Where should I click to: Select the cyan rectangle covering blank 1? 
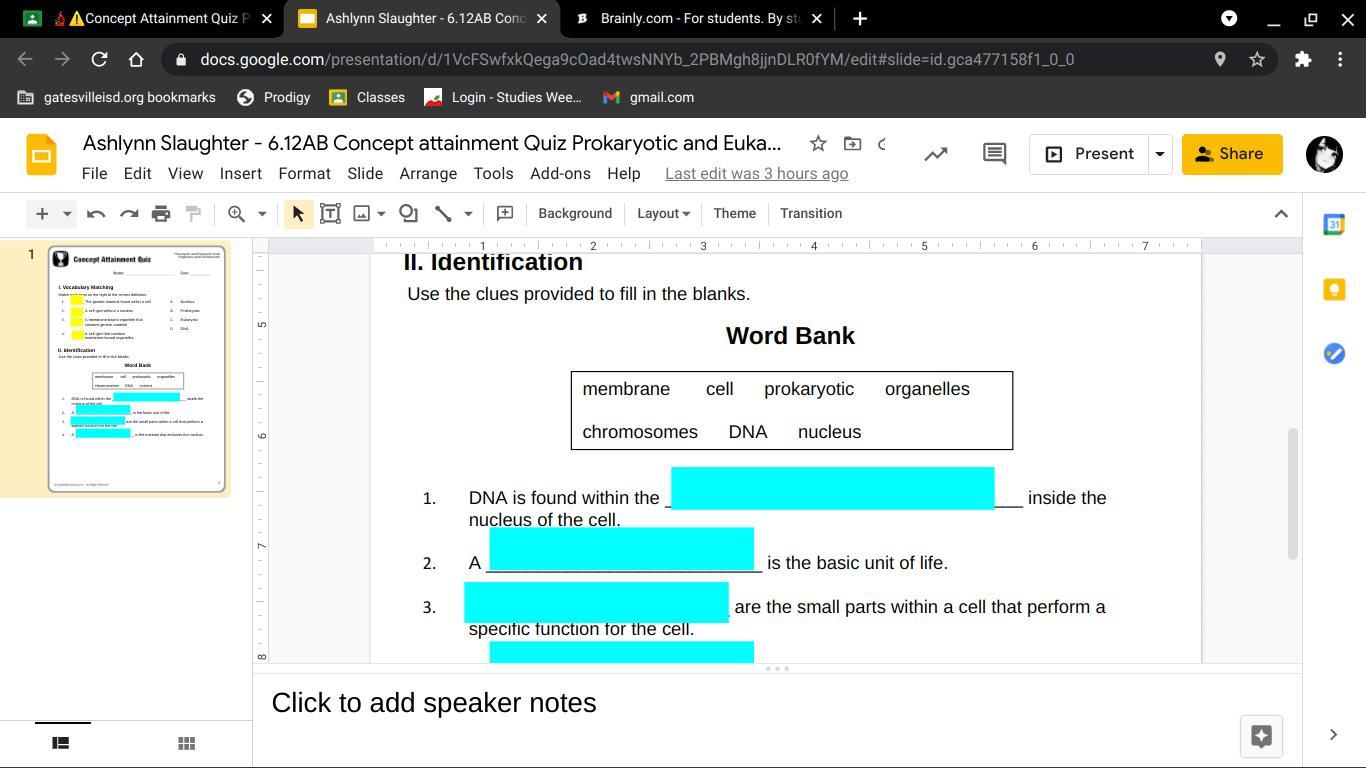[x=832, y=488]
